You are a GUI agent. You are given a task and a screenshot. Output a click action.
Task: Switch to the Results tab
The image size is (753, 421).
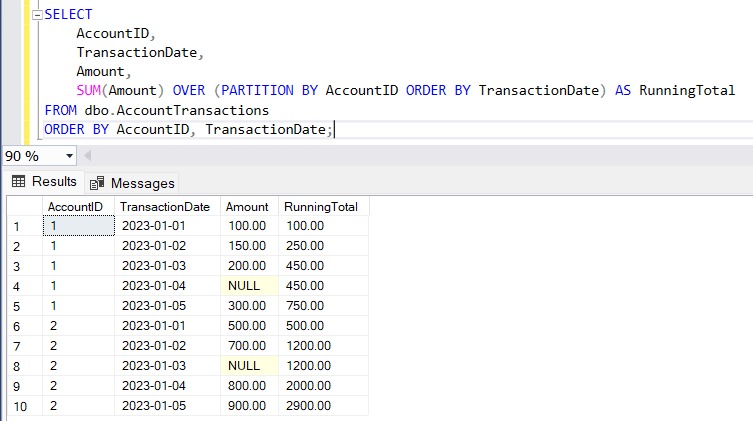tap(44, 181)
